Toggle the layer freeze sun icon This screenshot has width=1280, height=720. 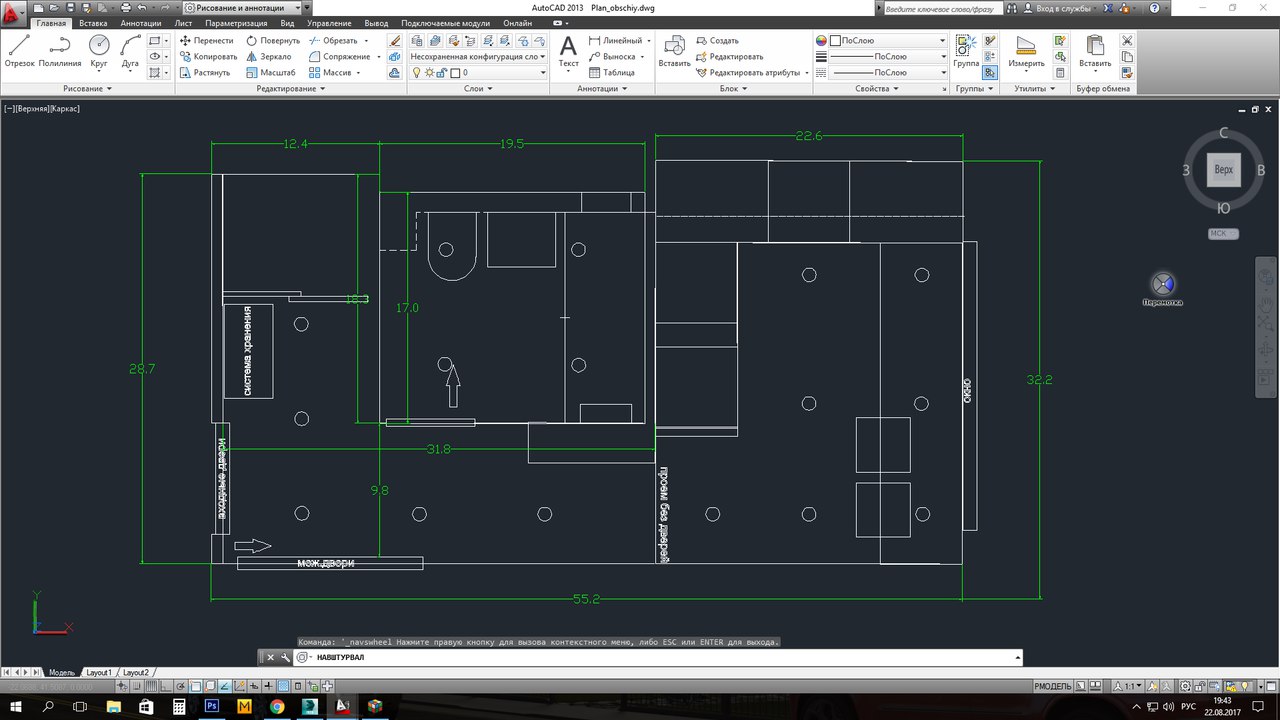[x=430, y=73]
